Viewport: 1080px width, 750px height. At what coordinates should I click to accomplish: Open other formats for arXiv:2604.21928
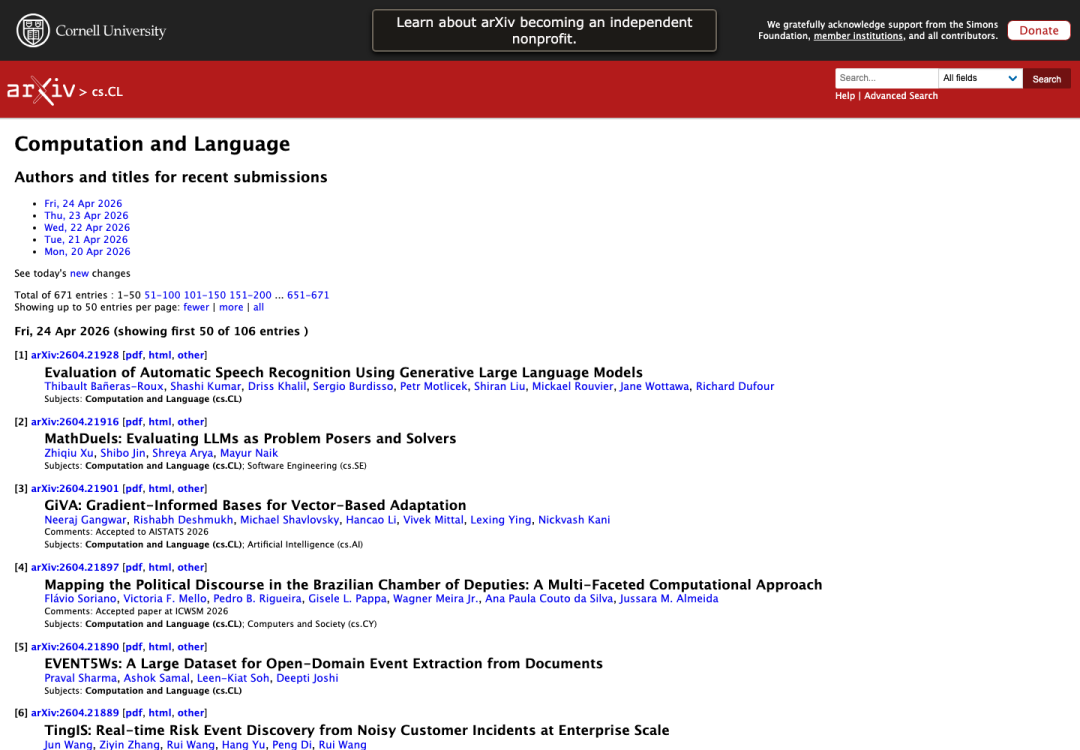click(190, 355)
